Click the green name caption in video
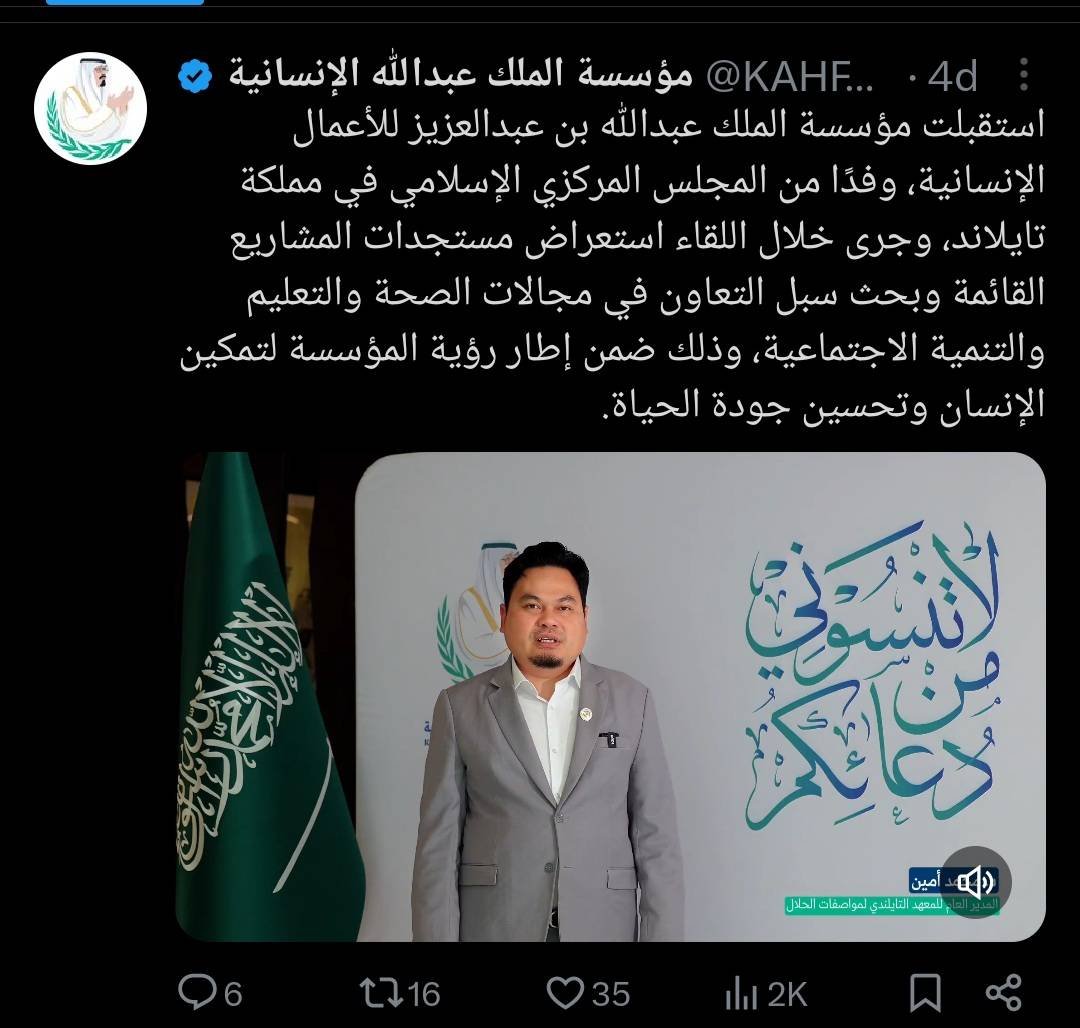This screenshot has width=1080, height=1028. tap(892, 904)
